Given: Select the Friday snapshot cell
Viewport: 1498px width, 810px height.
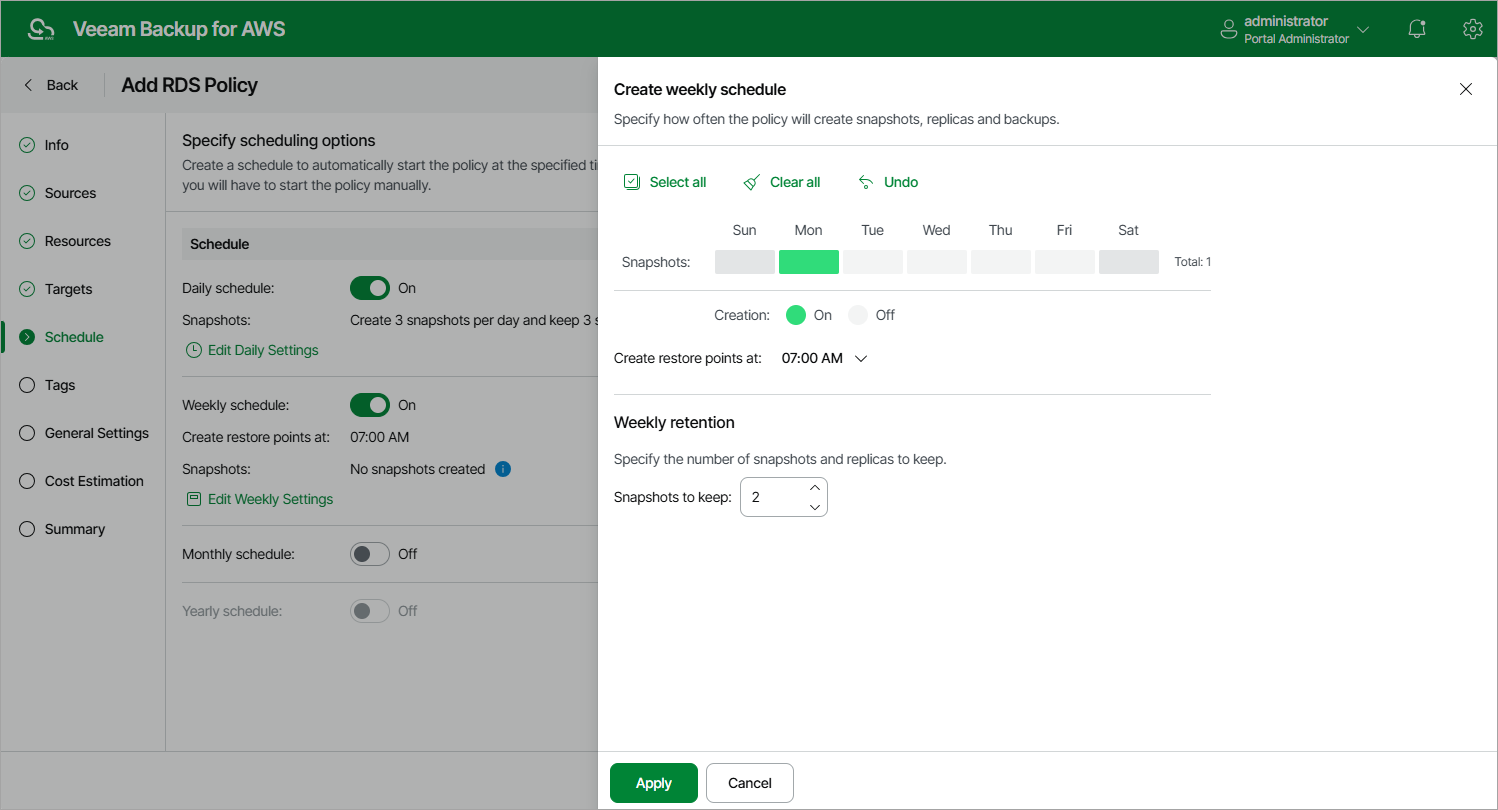Looking at the screenshot, I should tap(1065, 262).
